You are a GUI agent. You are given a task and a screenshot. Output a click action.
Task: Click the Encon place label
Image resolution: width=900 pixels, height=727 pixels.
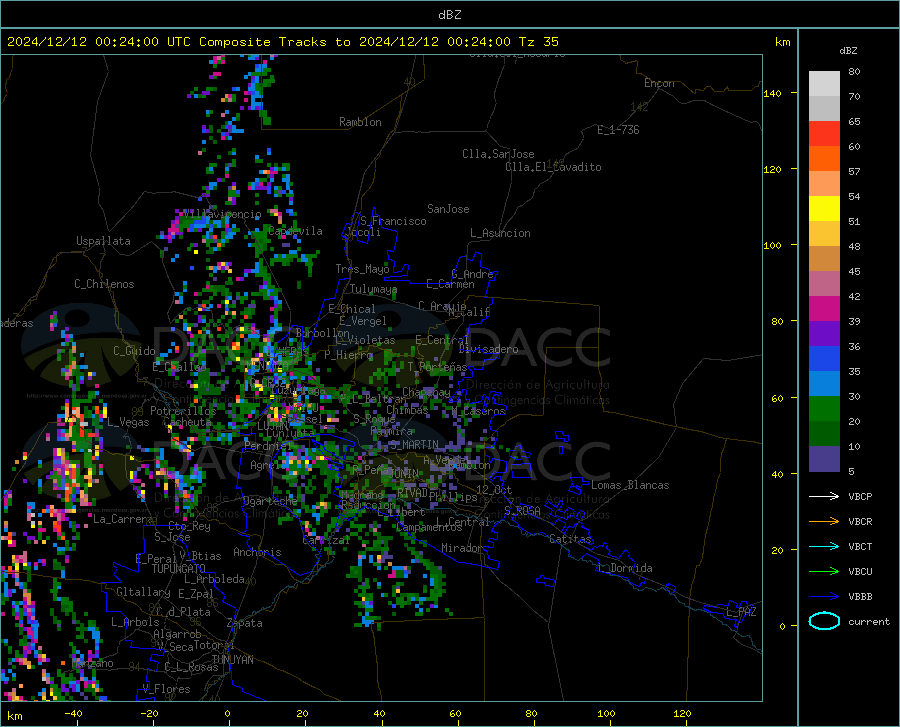coord(659,83)
